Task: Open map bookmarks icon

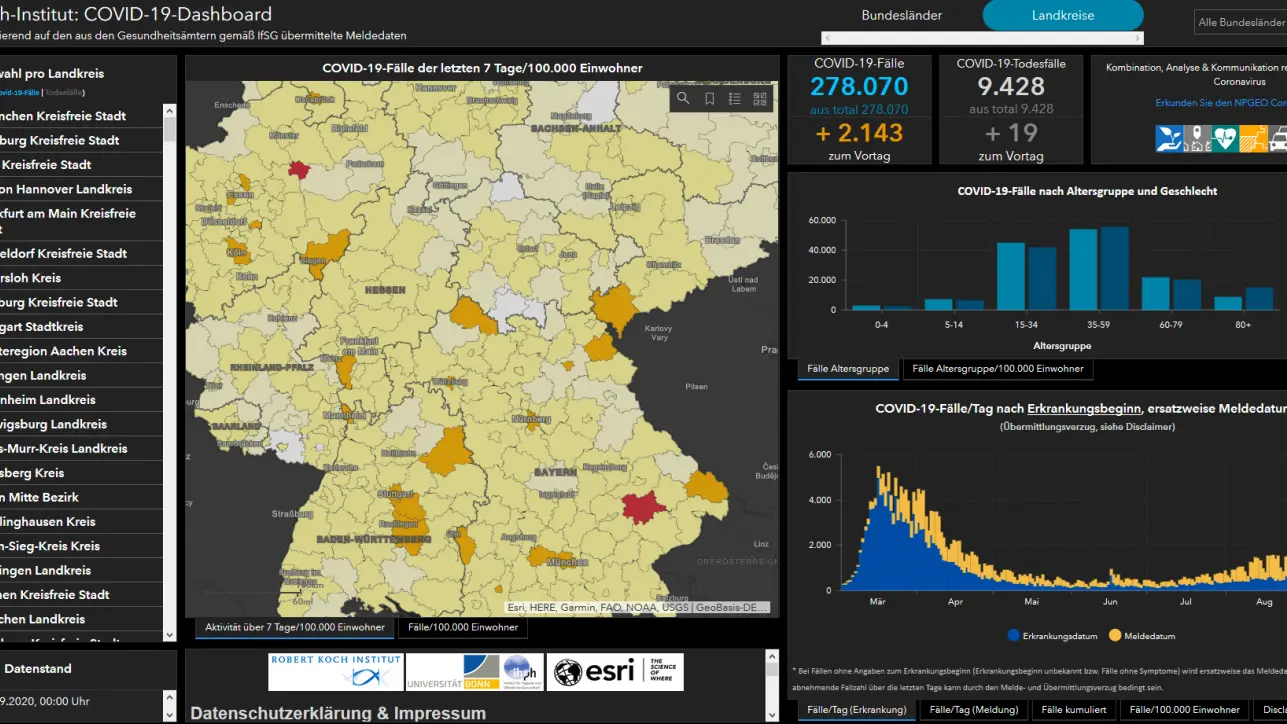Action: [x=709, y=98]
